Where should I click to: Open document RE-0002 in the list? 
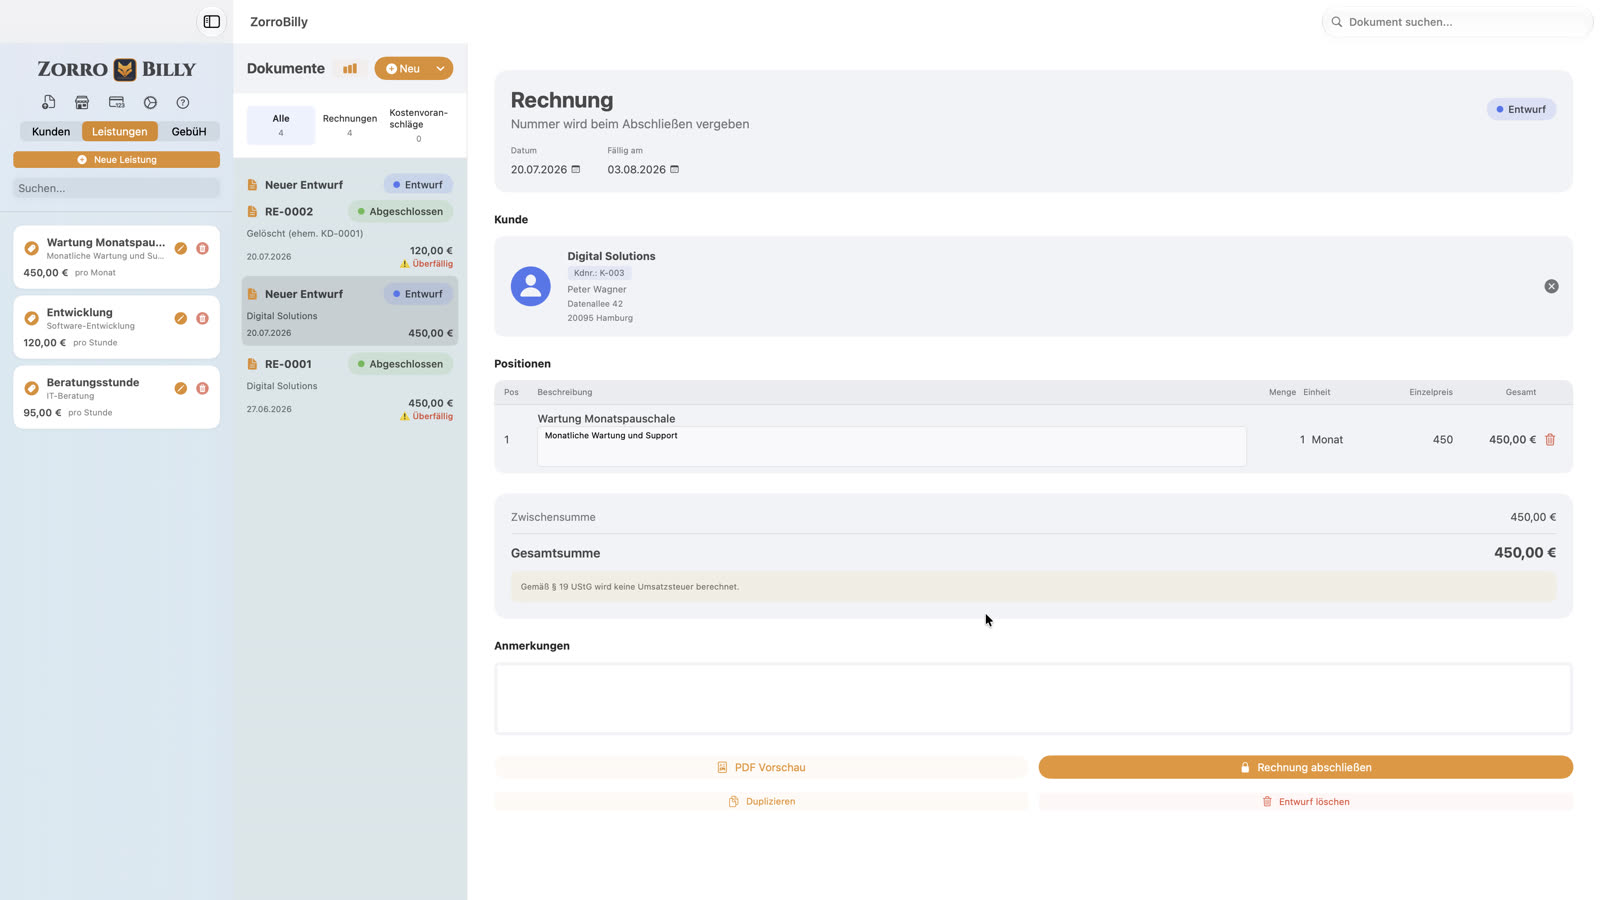click(350, 237)
